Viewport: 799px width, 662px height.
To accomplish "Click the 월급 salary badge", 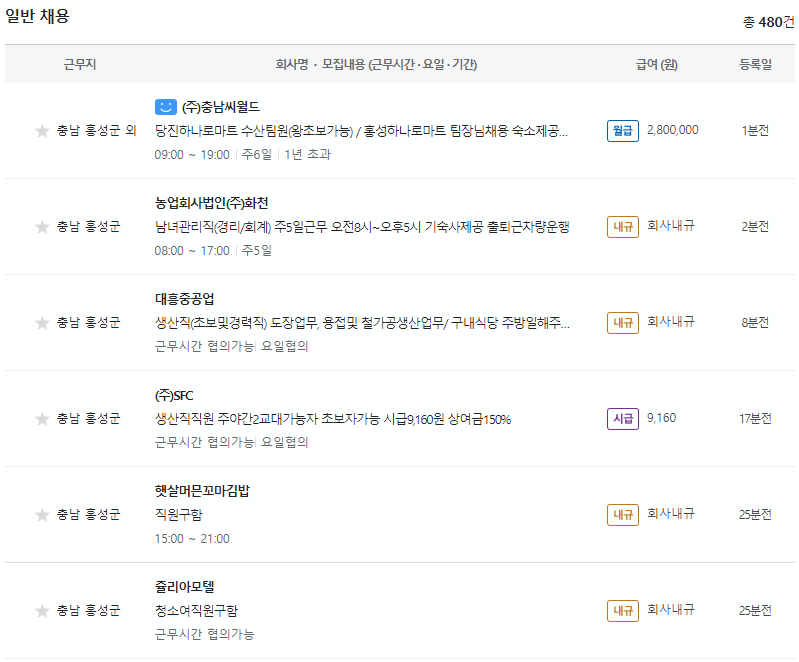I will coord(623,131).
